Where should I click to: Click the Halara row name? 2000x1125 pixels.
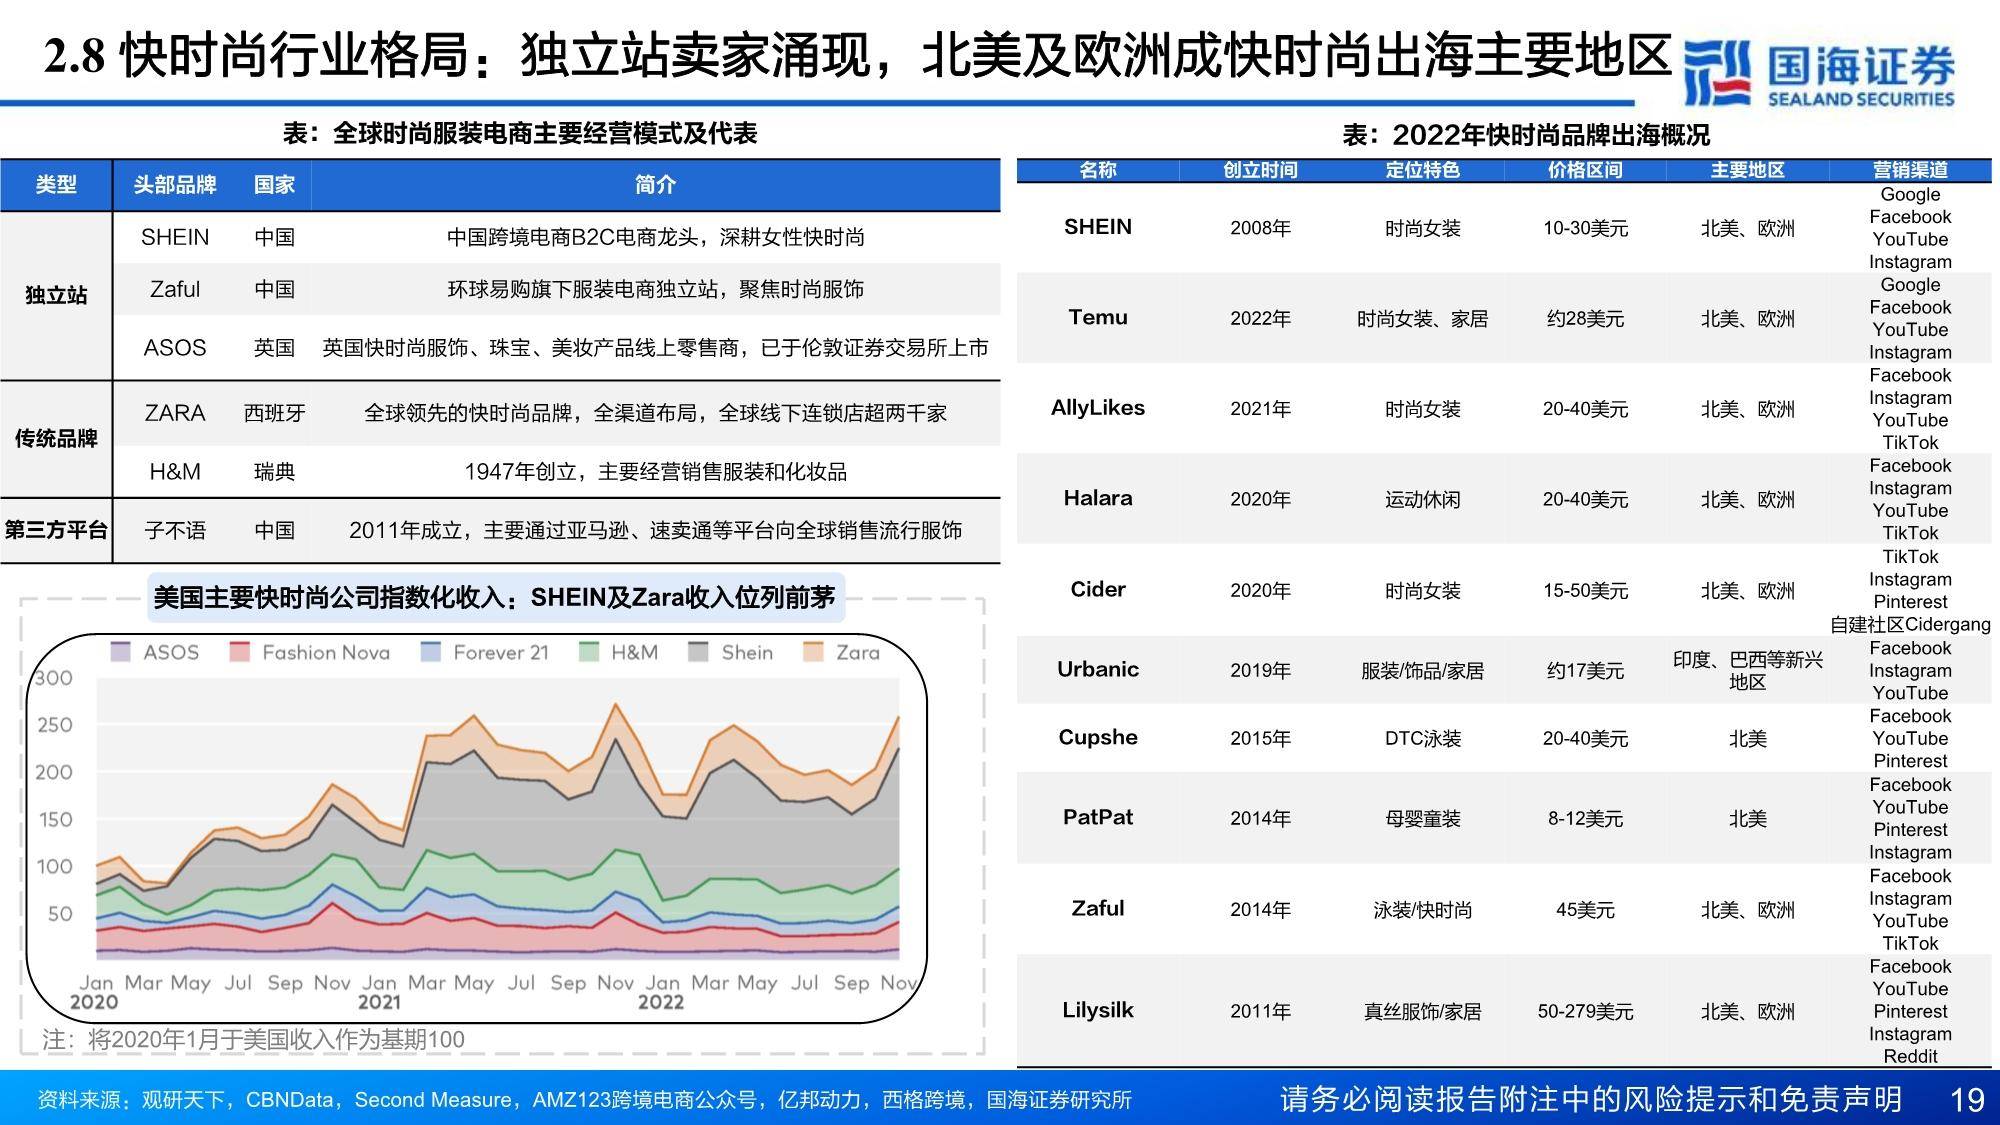[1098, 498]
